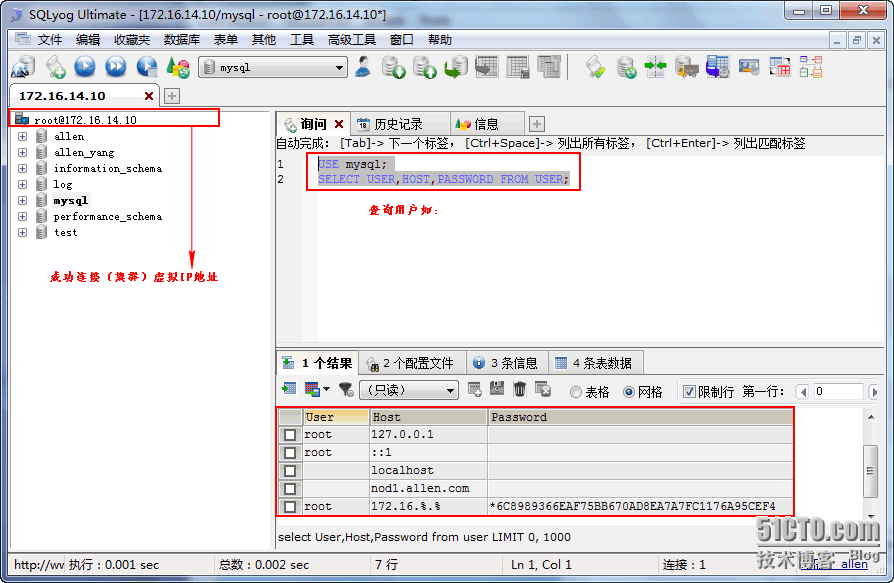This screenshot has height=583, width=894.
Task: Expand the log database node
Action: (22, 184)
